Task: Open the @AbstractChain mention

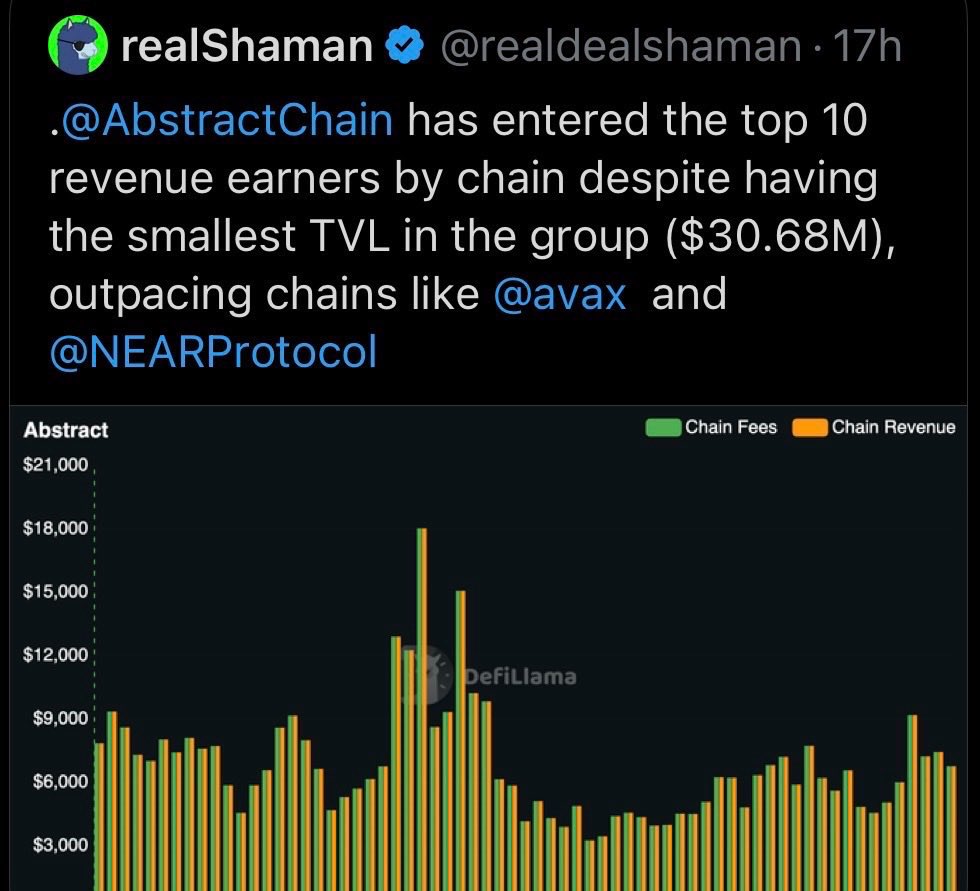Action: (226, 122)
